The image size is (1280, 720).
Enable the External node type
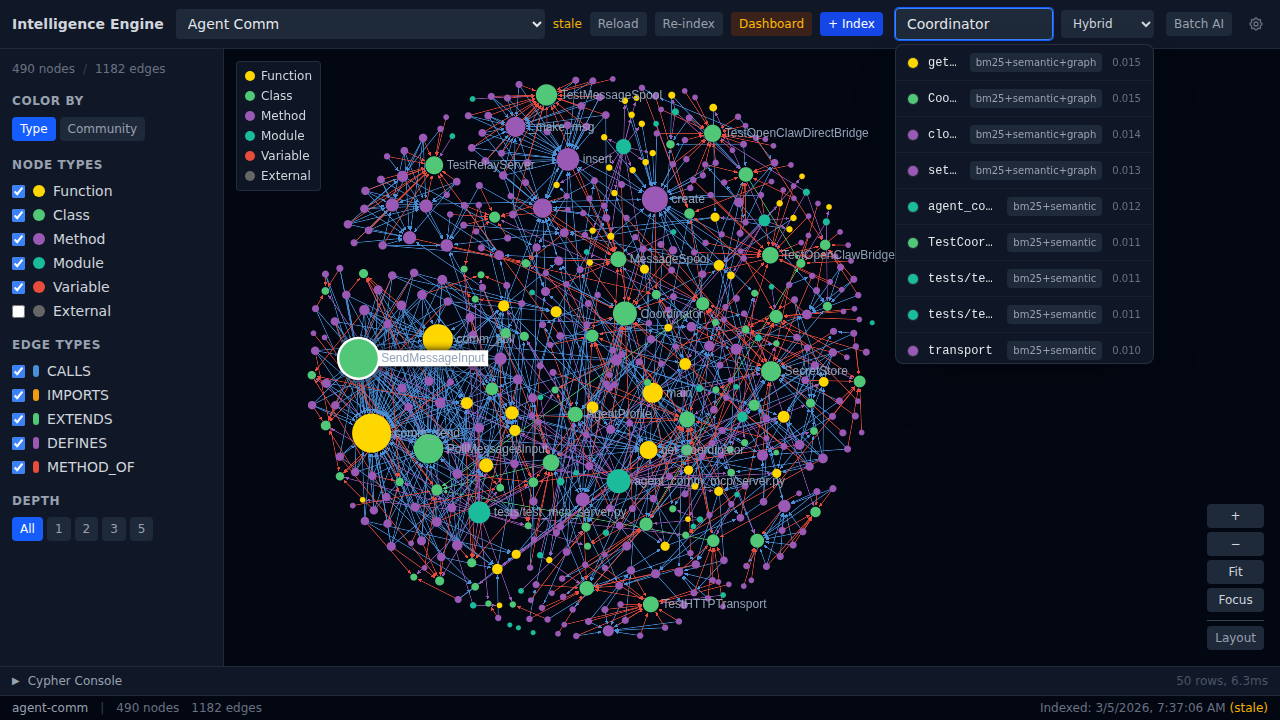click(17, 311)
